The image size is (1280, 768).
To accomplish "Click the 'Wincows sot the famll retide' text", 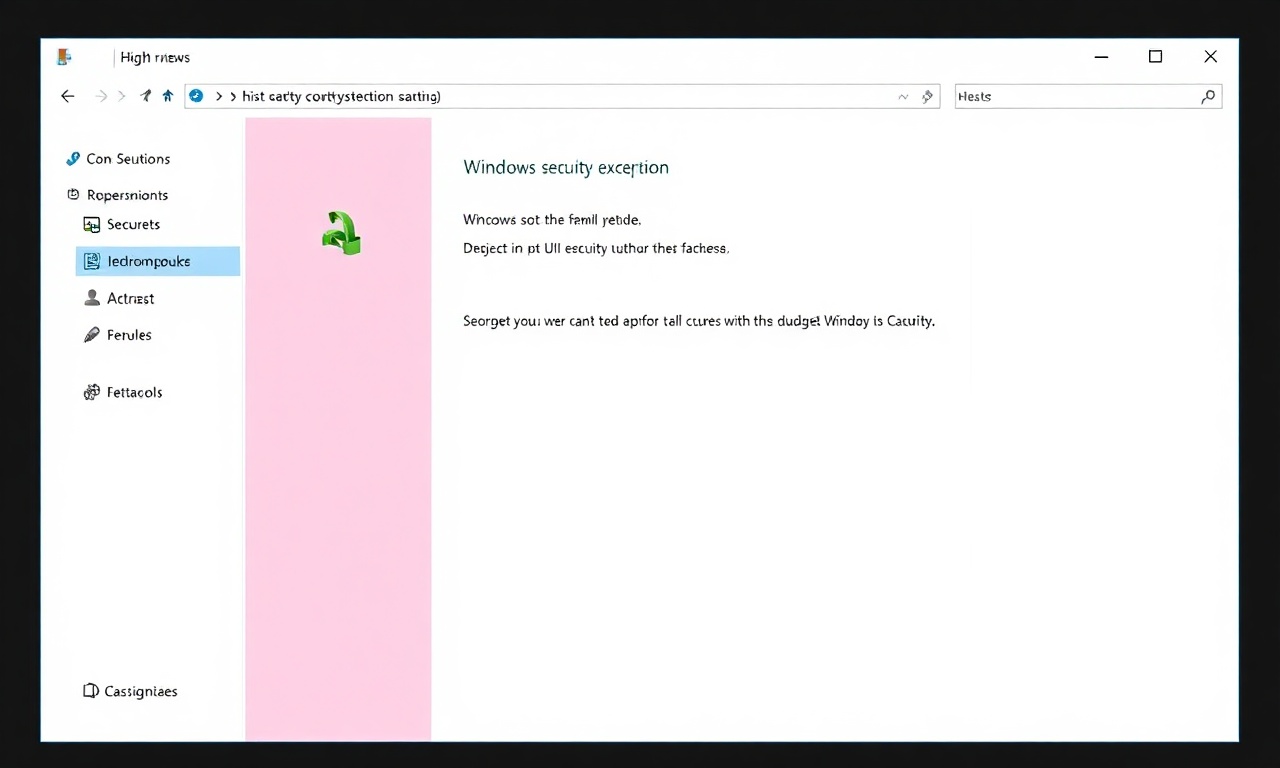I will (552, 219).
